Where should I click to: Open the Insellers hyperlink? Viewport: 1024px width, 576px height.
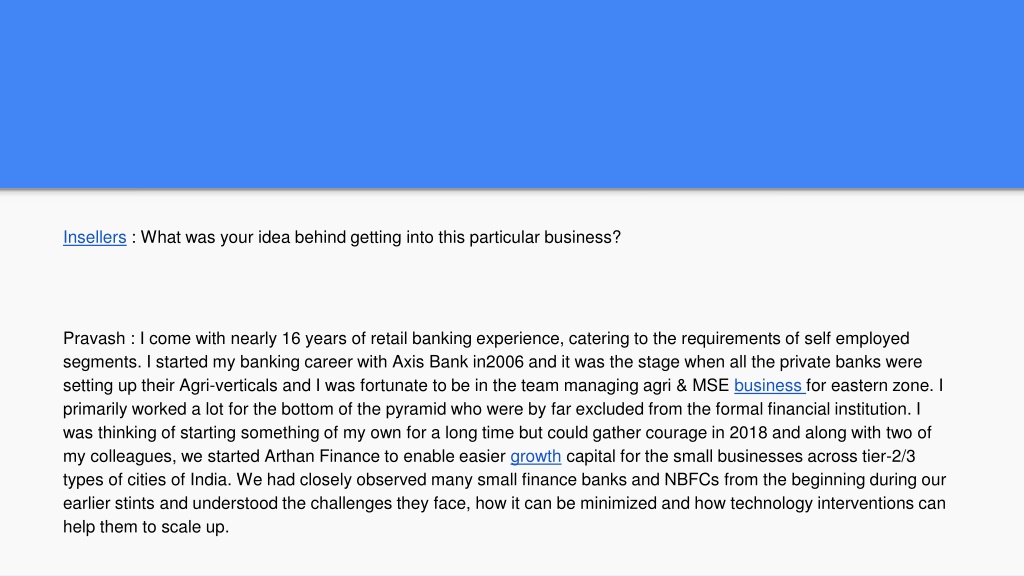click(95, 237)
